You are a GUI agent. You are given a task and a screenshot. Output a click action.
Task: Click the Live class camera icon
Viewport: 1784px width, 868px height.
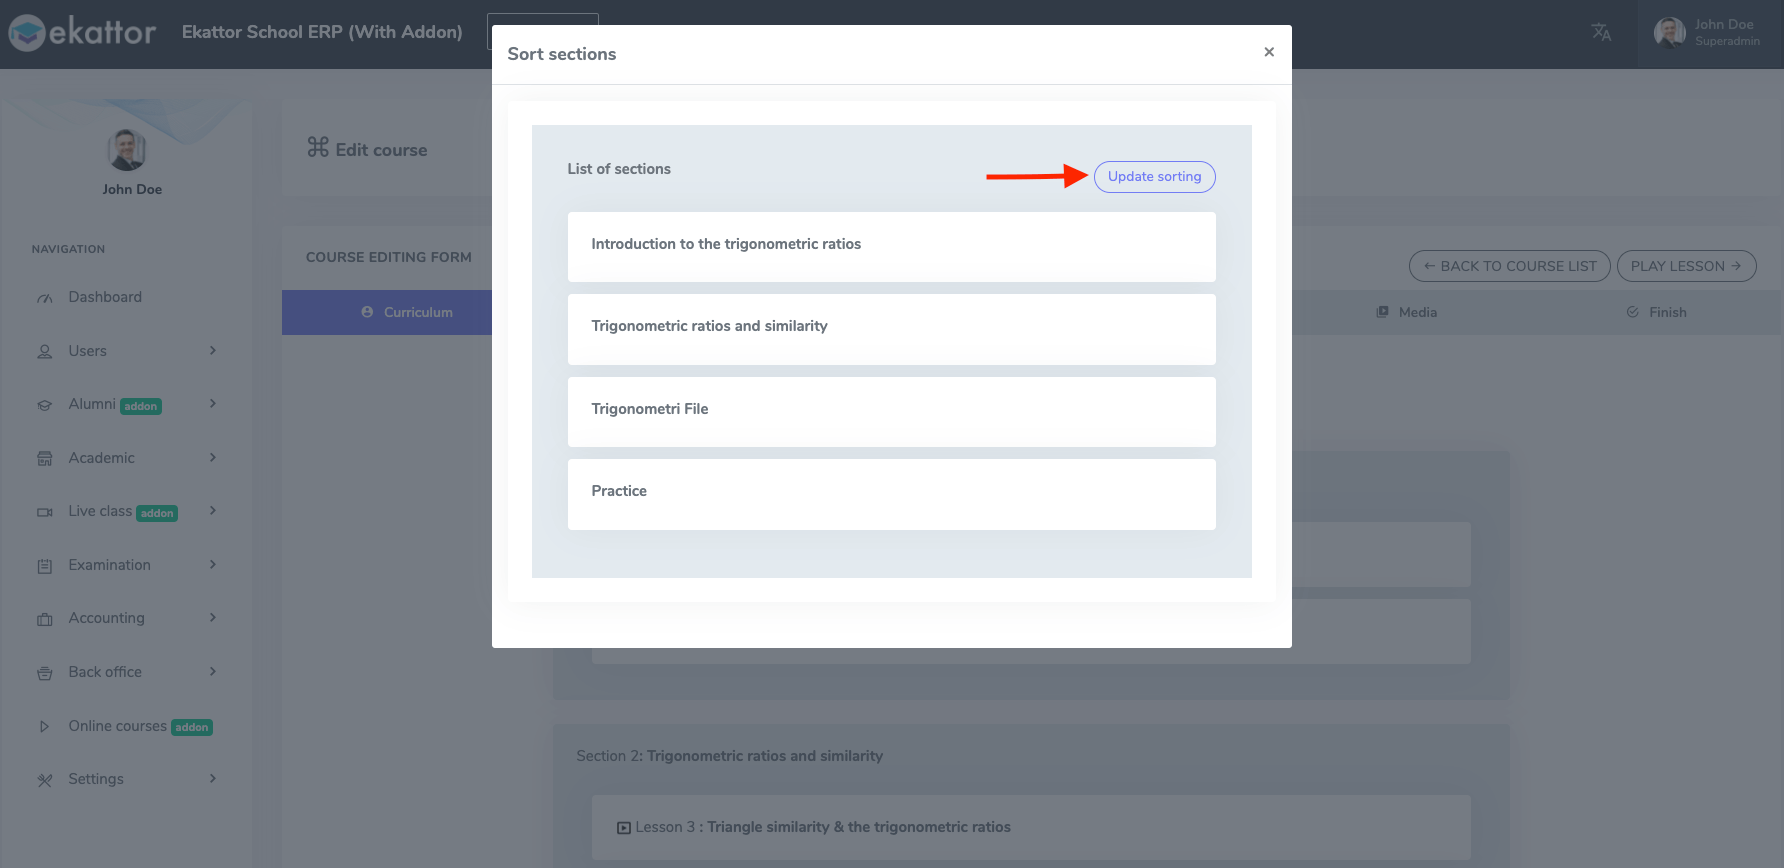click(45, 512)
